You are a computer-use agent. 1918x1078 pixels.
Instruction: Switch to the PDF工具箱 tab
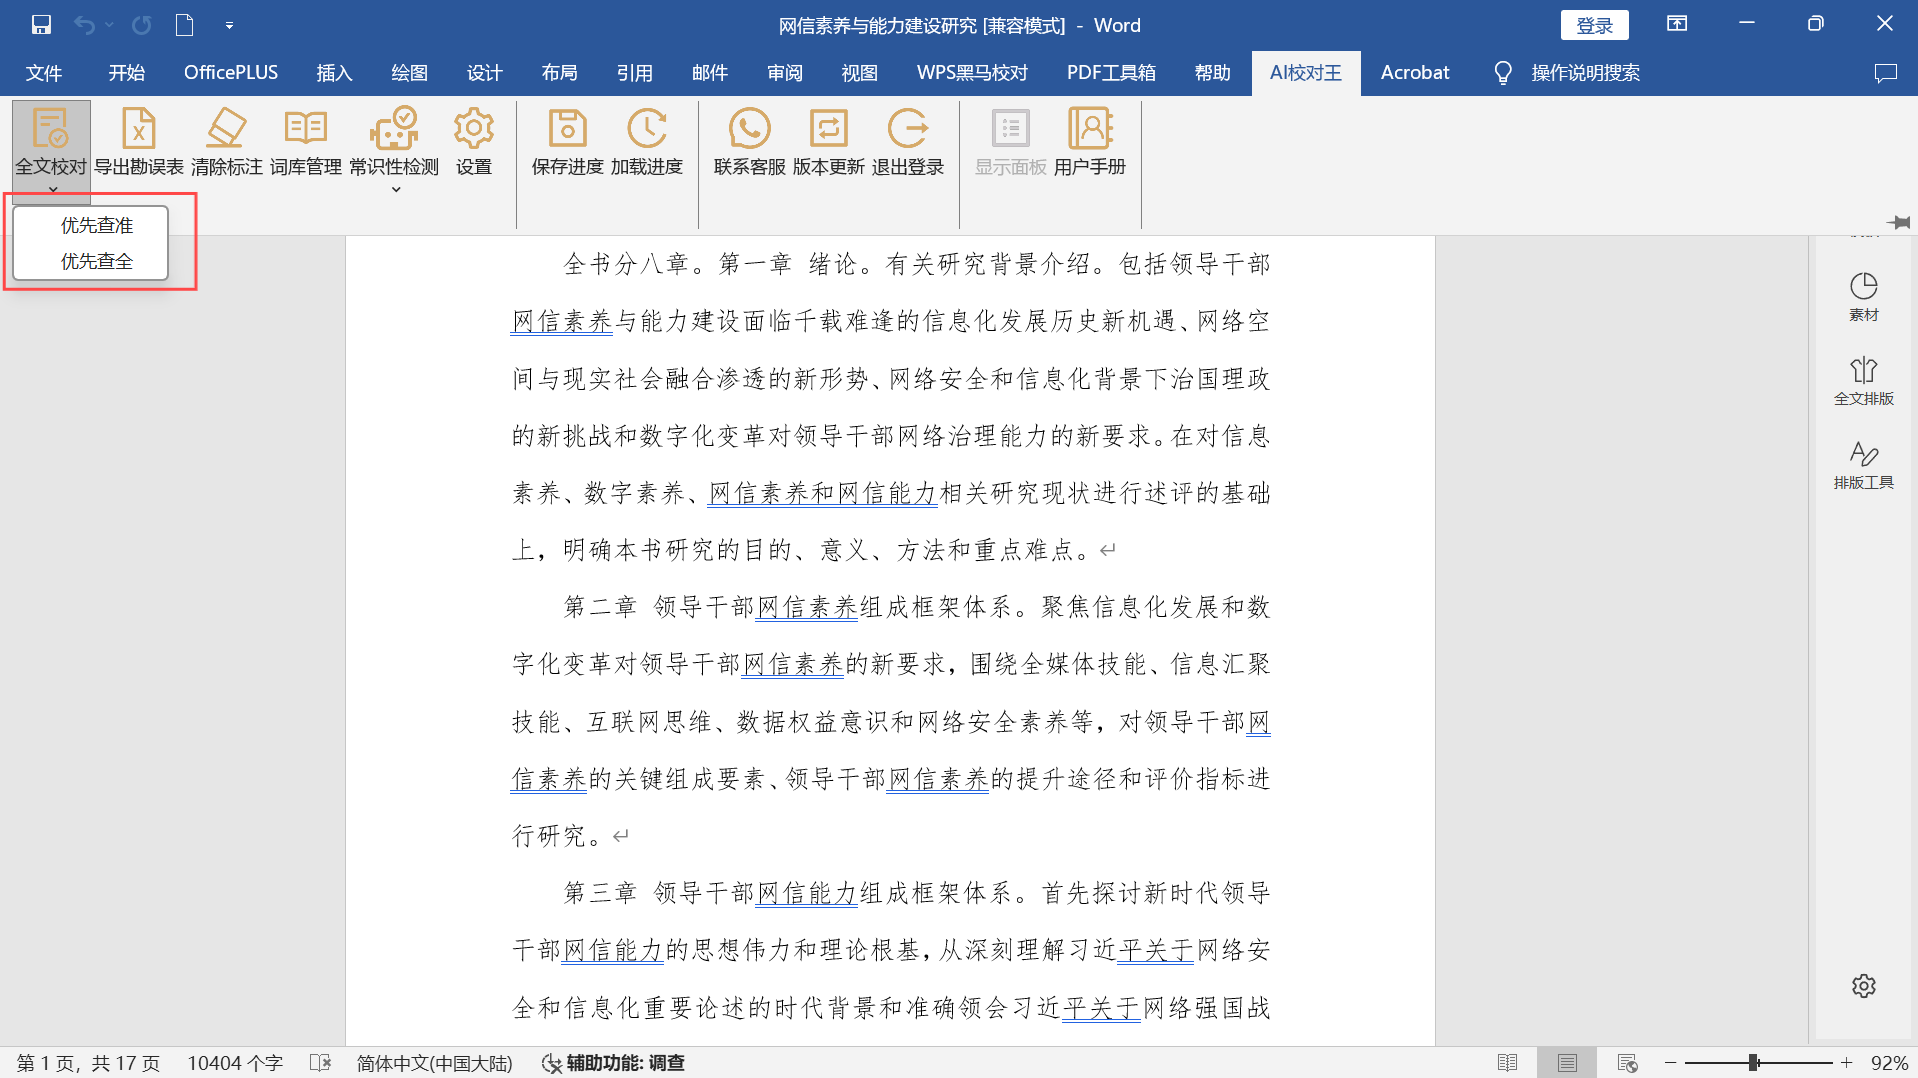1111,73
